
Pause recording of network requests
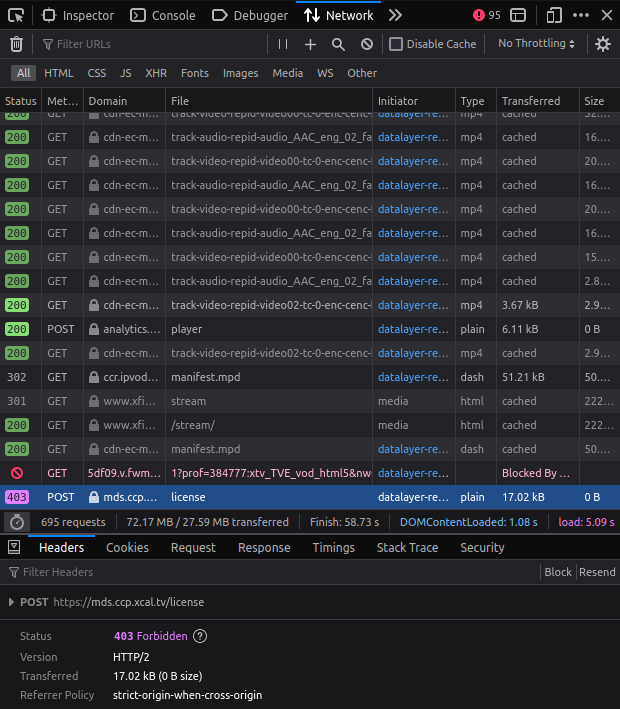coord(282,44)
